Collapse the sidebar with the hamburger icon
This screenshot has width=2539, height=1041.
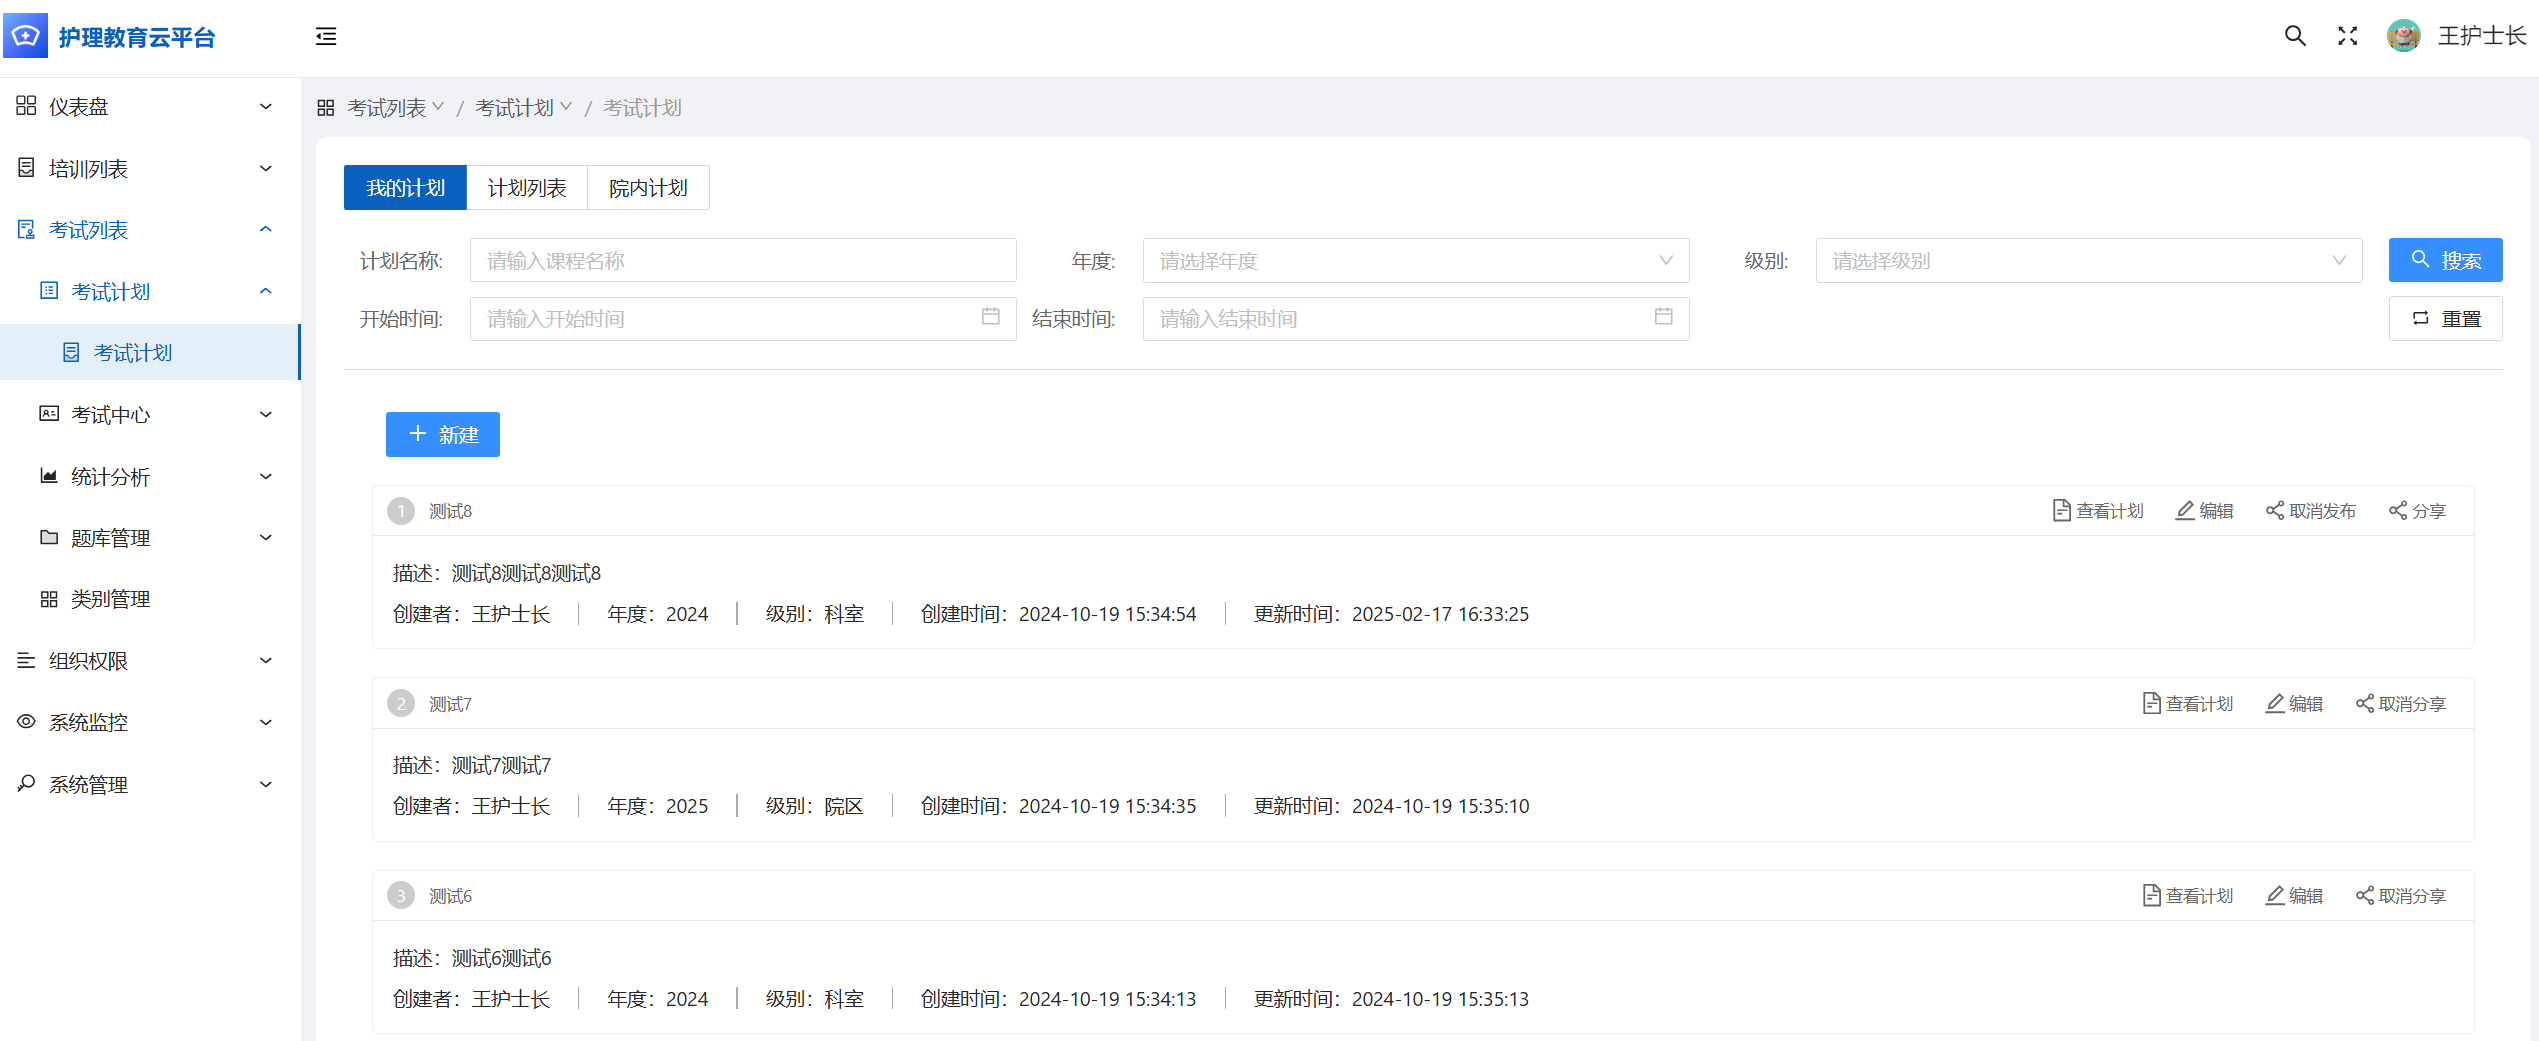[x=326, y=37]
